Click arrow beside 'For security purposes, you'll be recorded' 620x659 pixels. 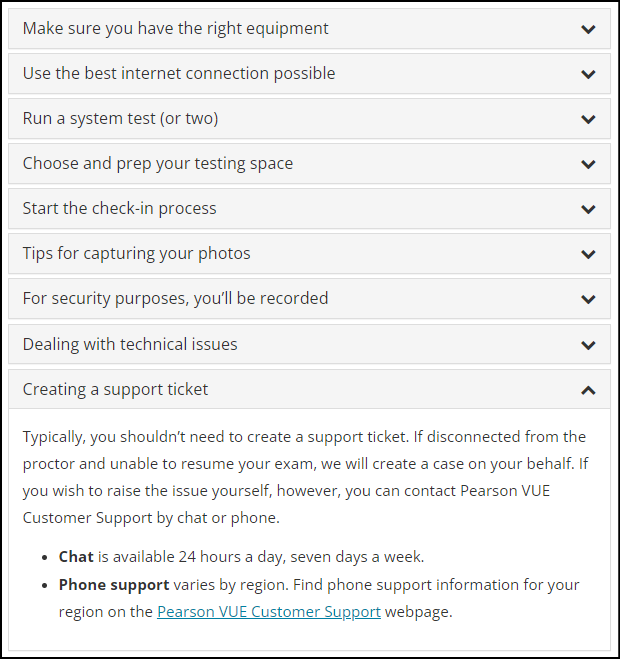tap(588, 299)
